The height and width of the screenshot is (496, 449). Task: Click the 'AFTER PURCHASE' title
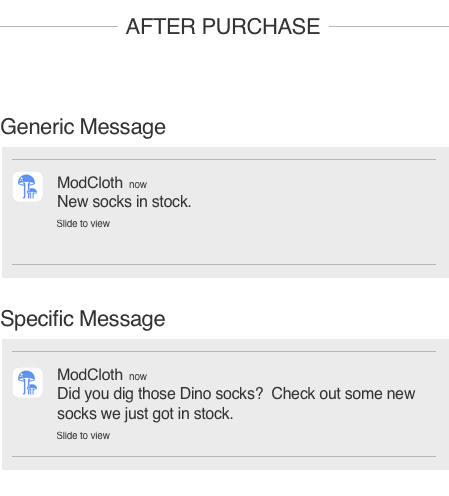(x=223, y=26)
